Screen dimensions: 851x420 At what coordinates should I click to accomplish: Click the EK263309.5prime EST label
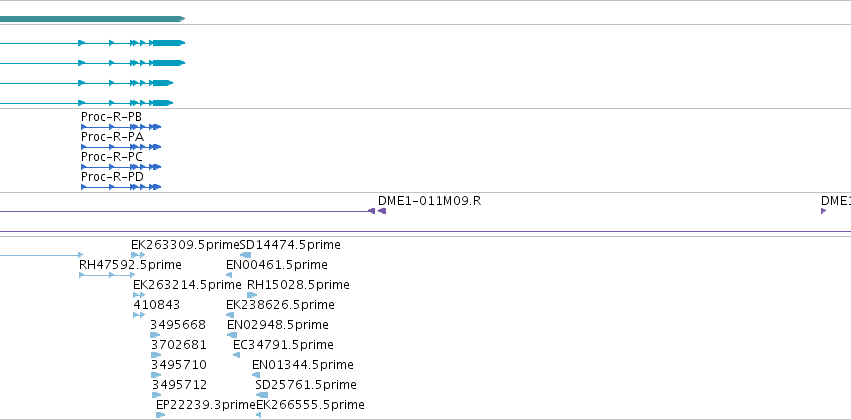pos(185,245)
